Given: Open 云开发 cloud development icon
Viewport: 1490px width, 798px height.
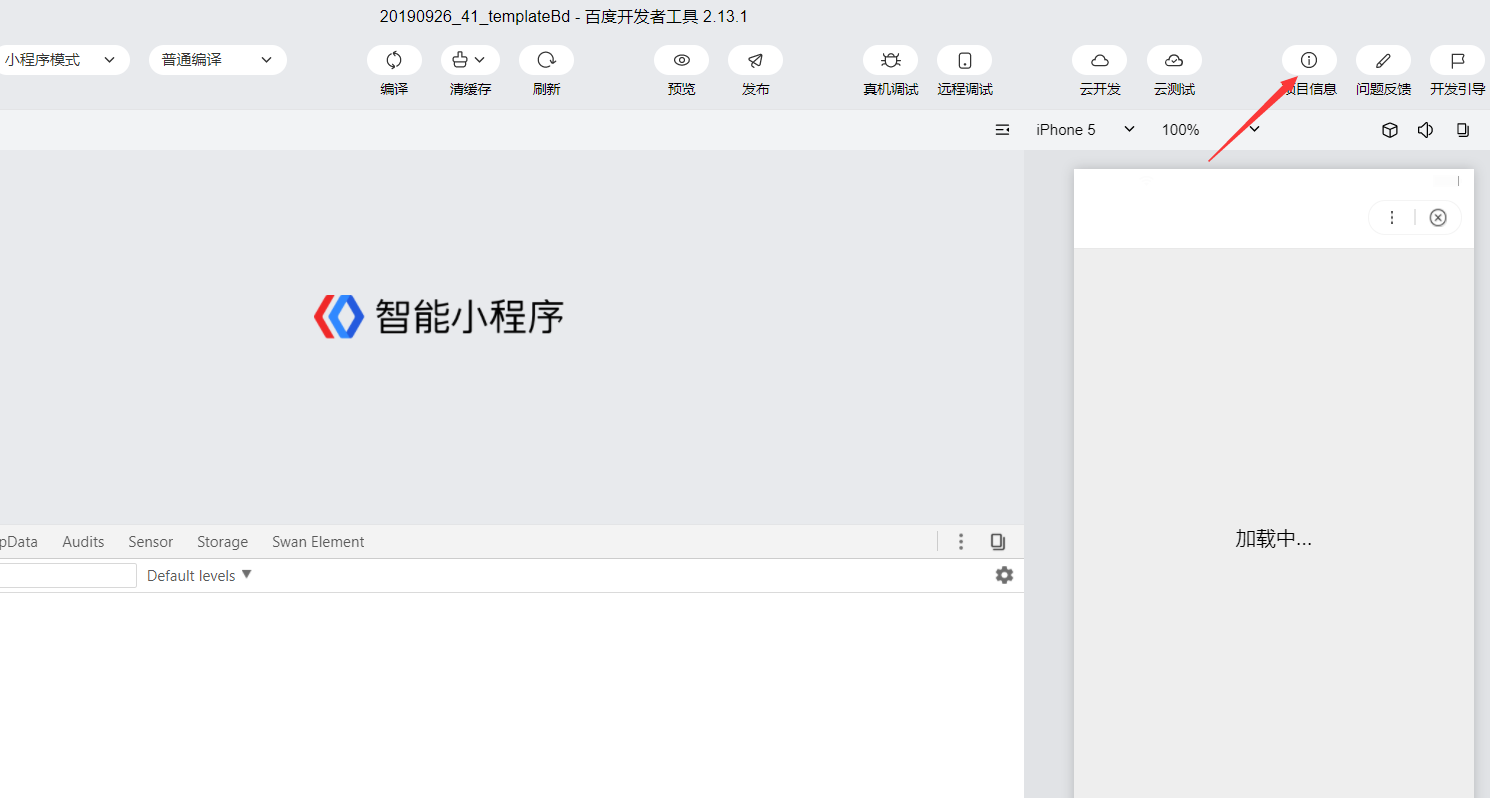Looking at the screenshot, I should 1099,60.
